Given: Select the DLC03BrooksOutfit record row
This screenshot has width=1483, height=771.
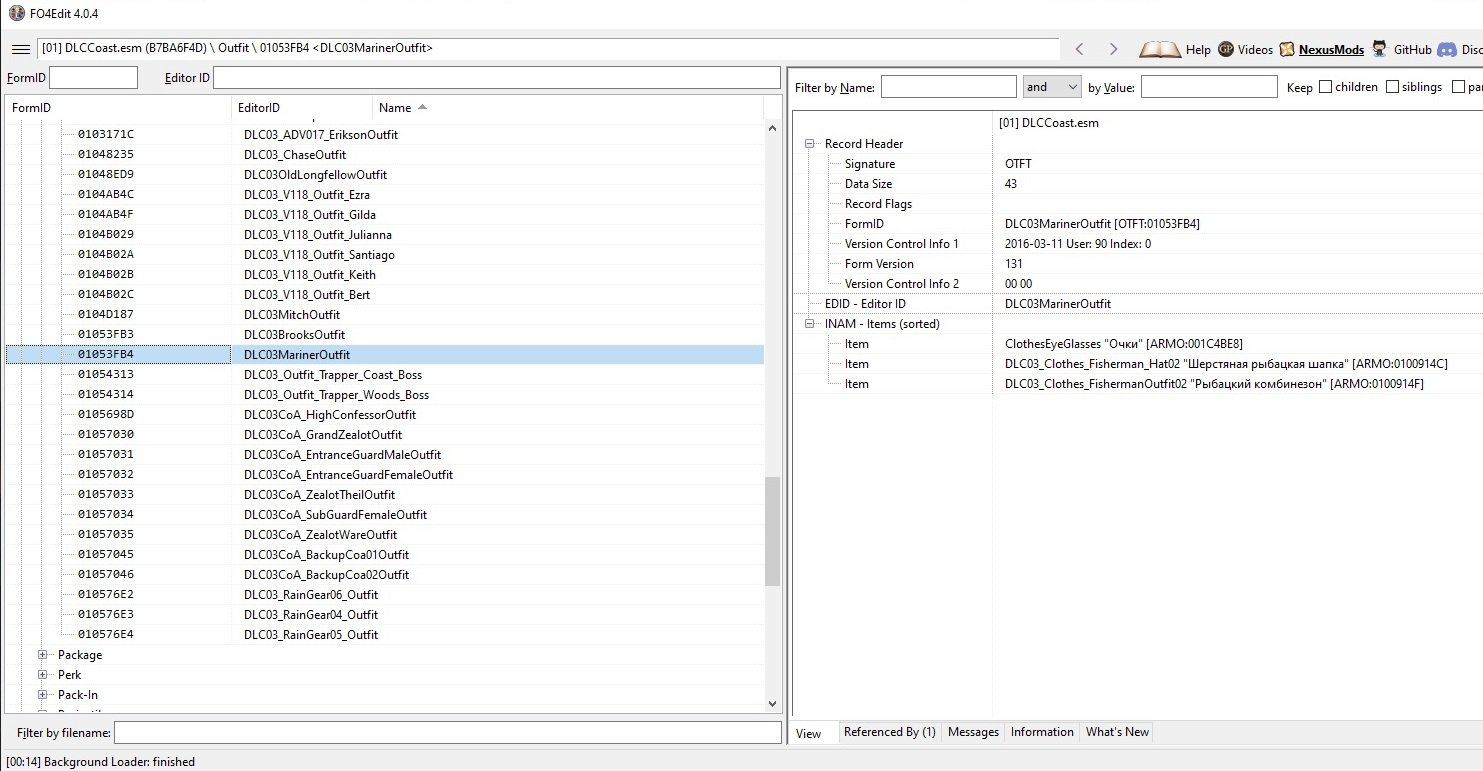Looking at the screenshot, I should tap(294, 335).
